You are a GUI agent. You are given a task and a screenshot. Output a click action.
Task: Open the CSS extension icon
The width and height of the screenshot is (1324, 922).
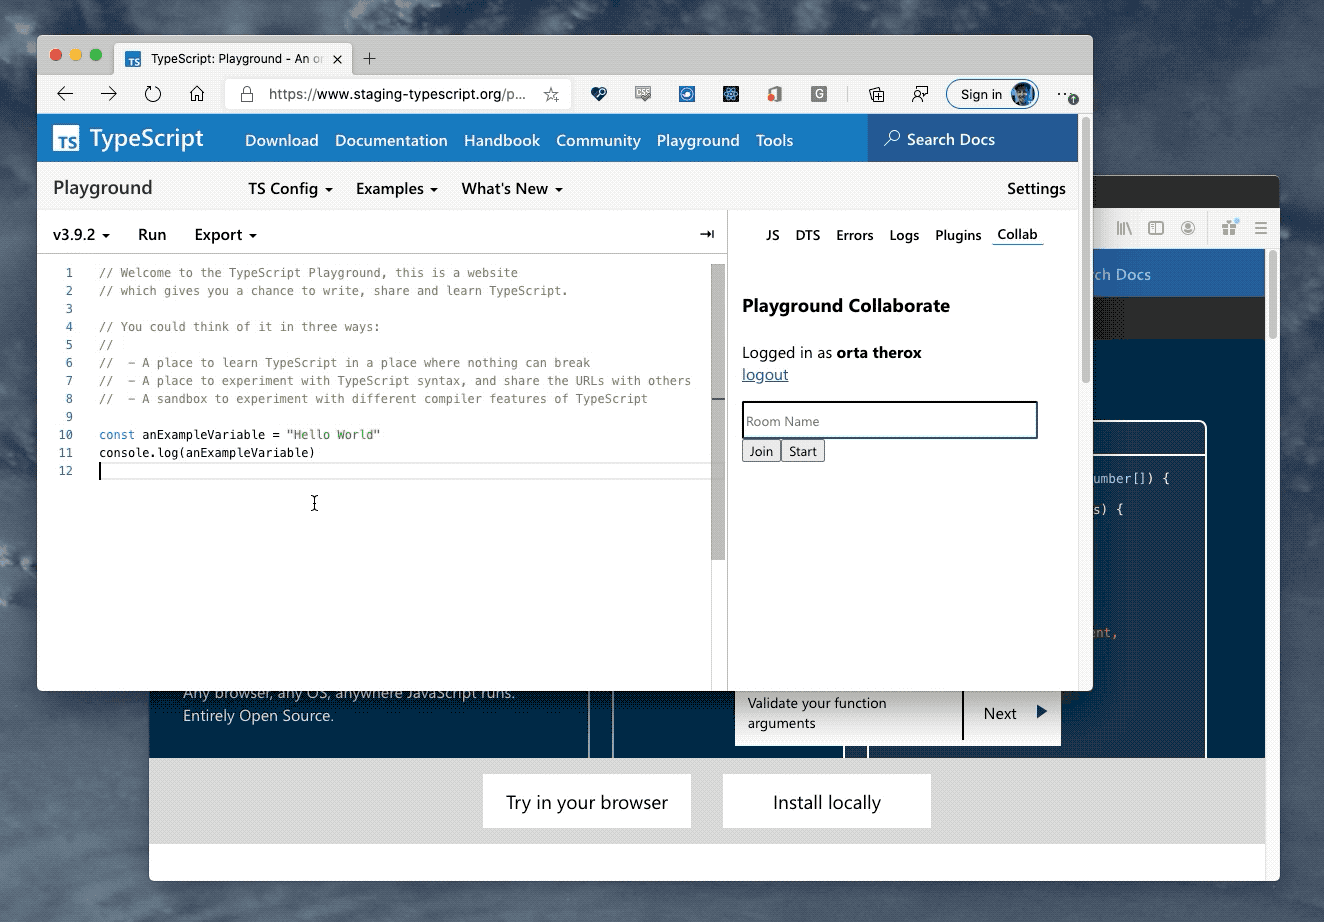pyautogui.click(x=643, y=94)
